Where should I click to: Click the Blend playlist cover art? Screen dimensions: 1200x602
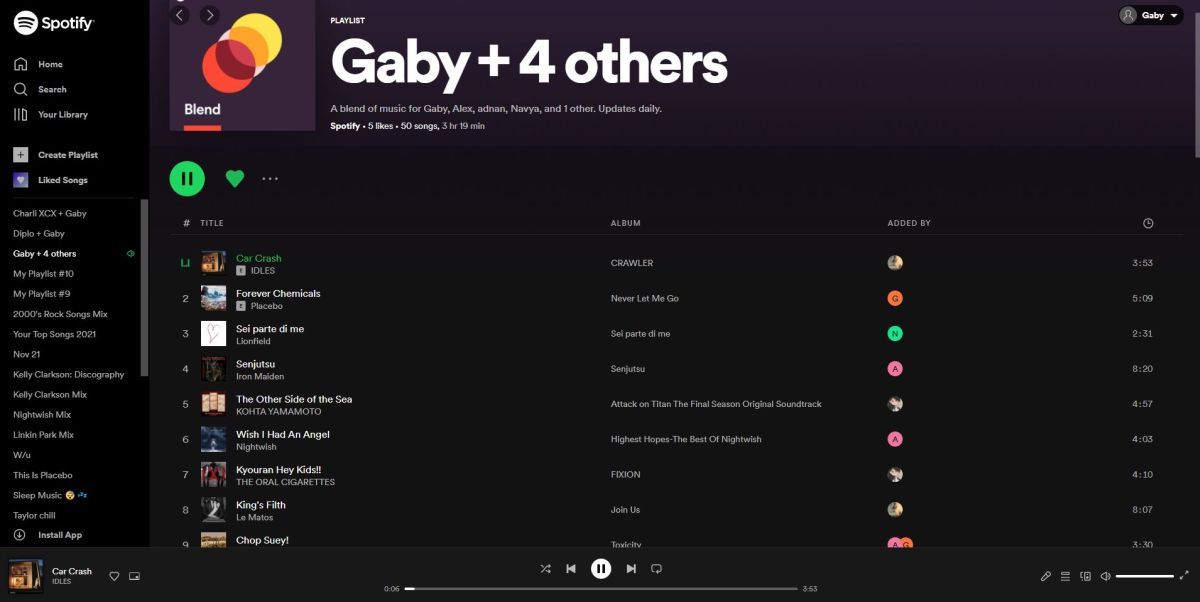click(x=241, y=65)
